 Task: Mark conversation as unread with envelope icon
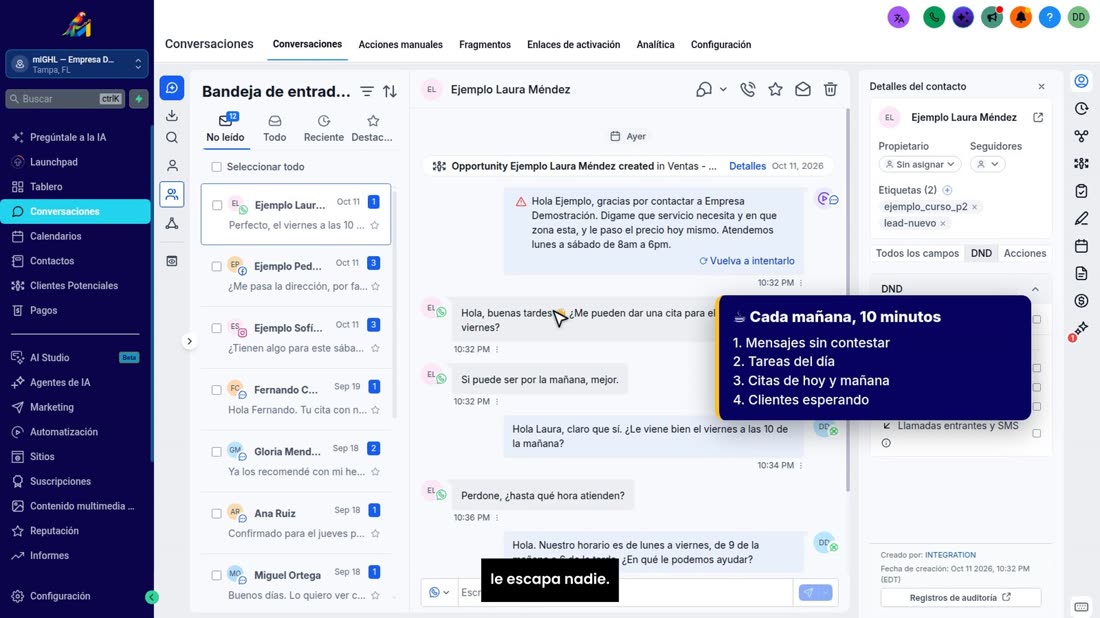coord(803,90)
